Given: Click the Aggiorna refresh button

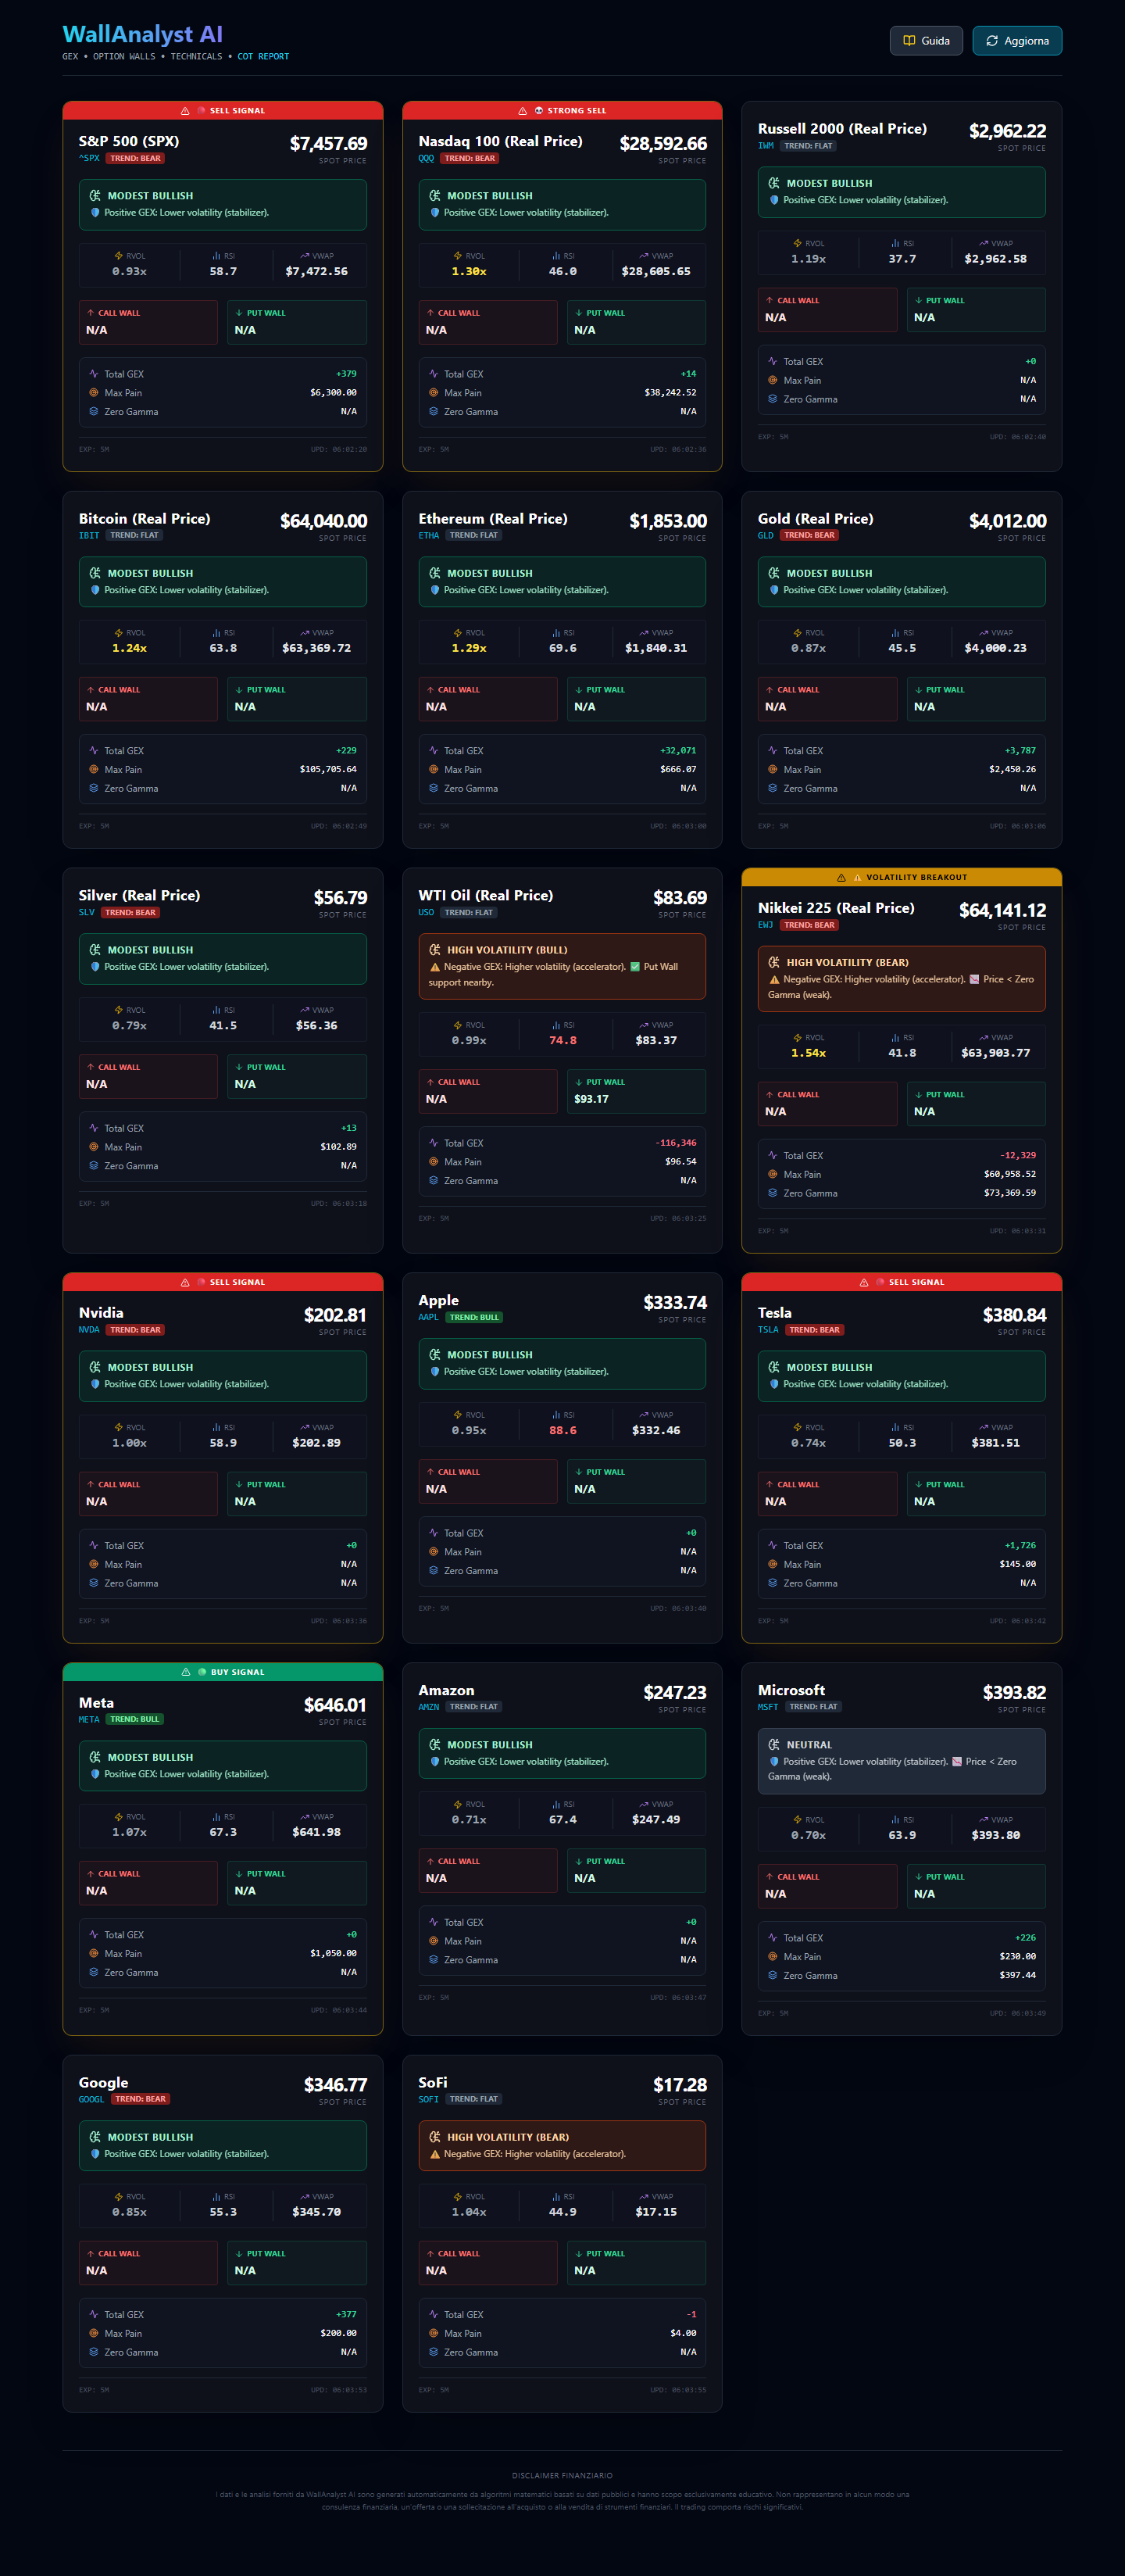Looking at the screenshot, I should point(1017,41).
